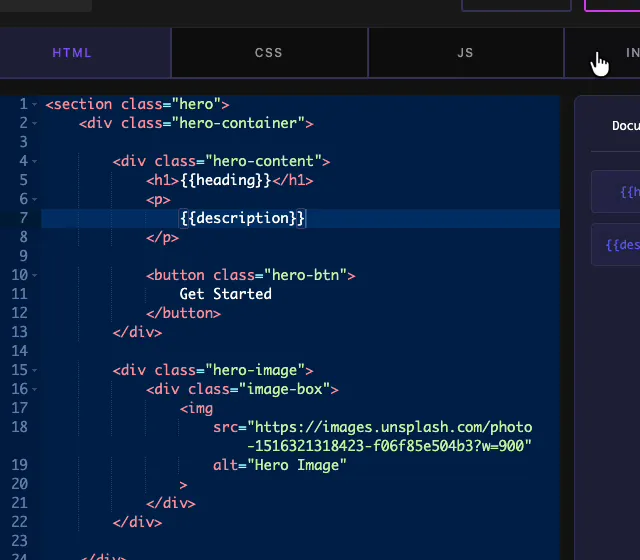The width and height of the screenshot is (640, 560).
Task: Click the closing </p> tag on line 8
Action: point(162,237)
